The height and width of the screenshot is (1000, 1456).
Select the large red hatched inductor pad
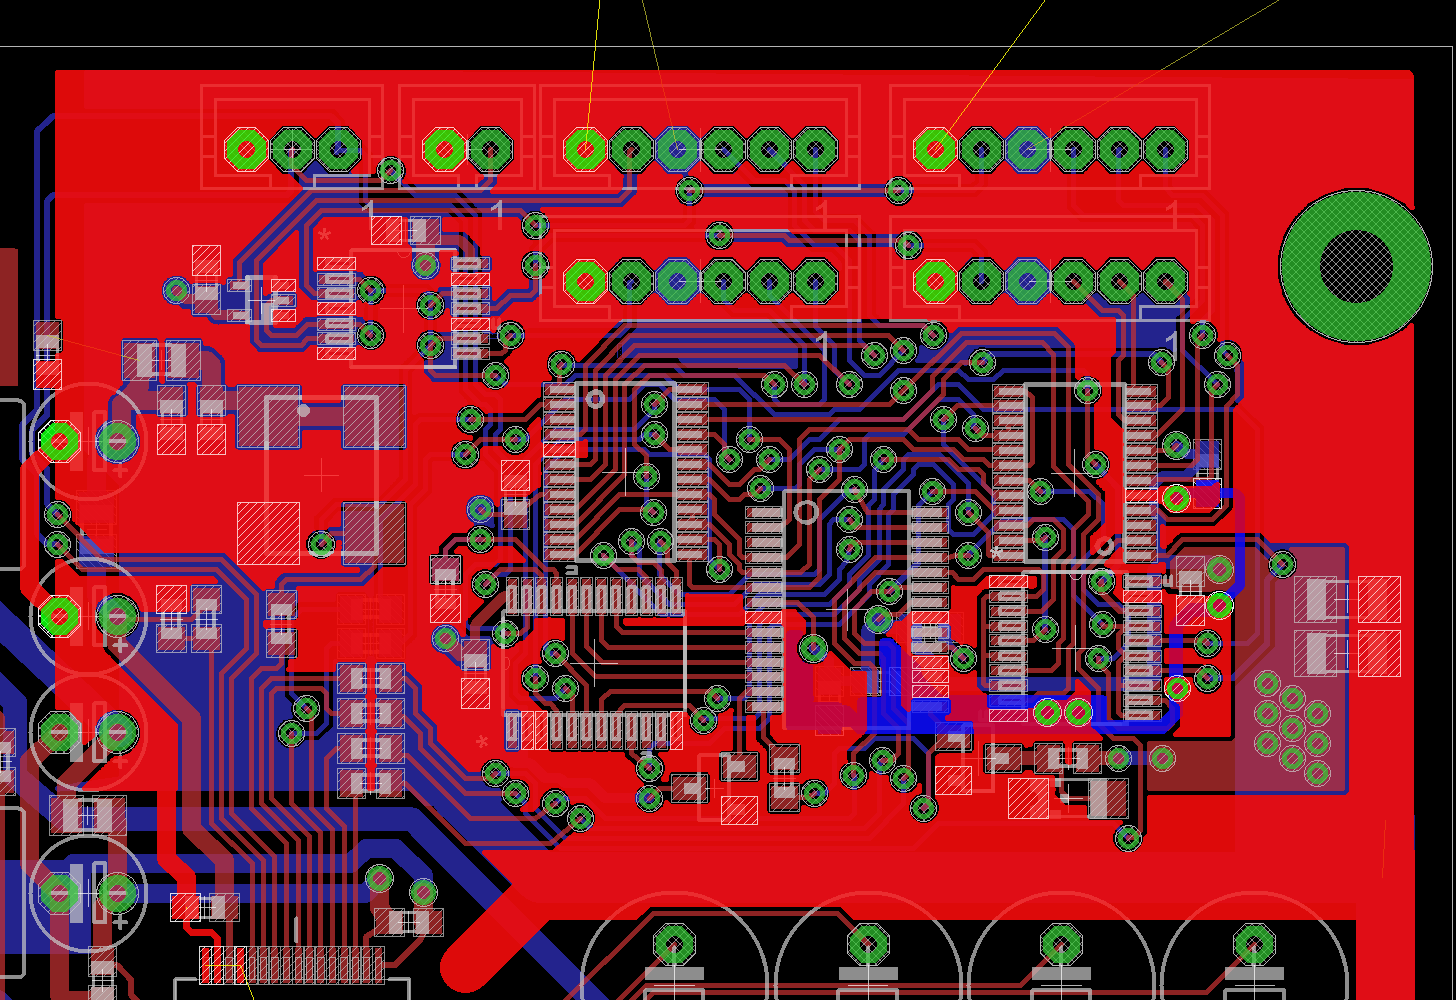point(268,533)
